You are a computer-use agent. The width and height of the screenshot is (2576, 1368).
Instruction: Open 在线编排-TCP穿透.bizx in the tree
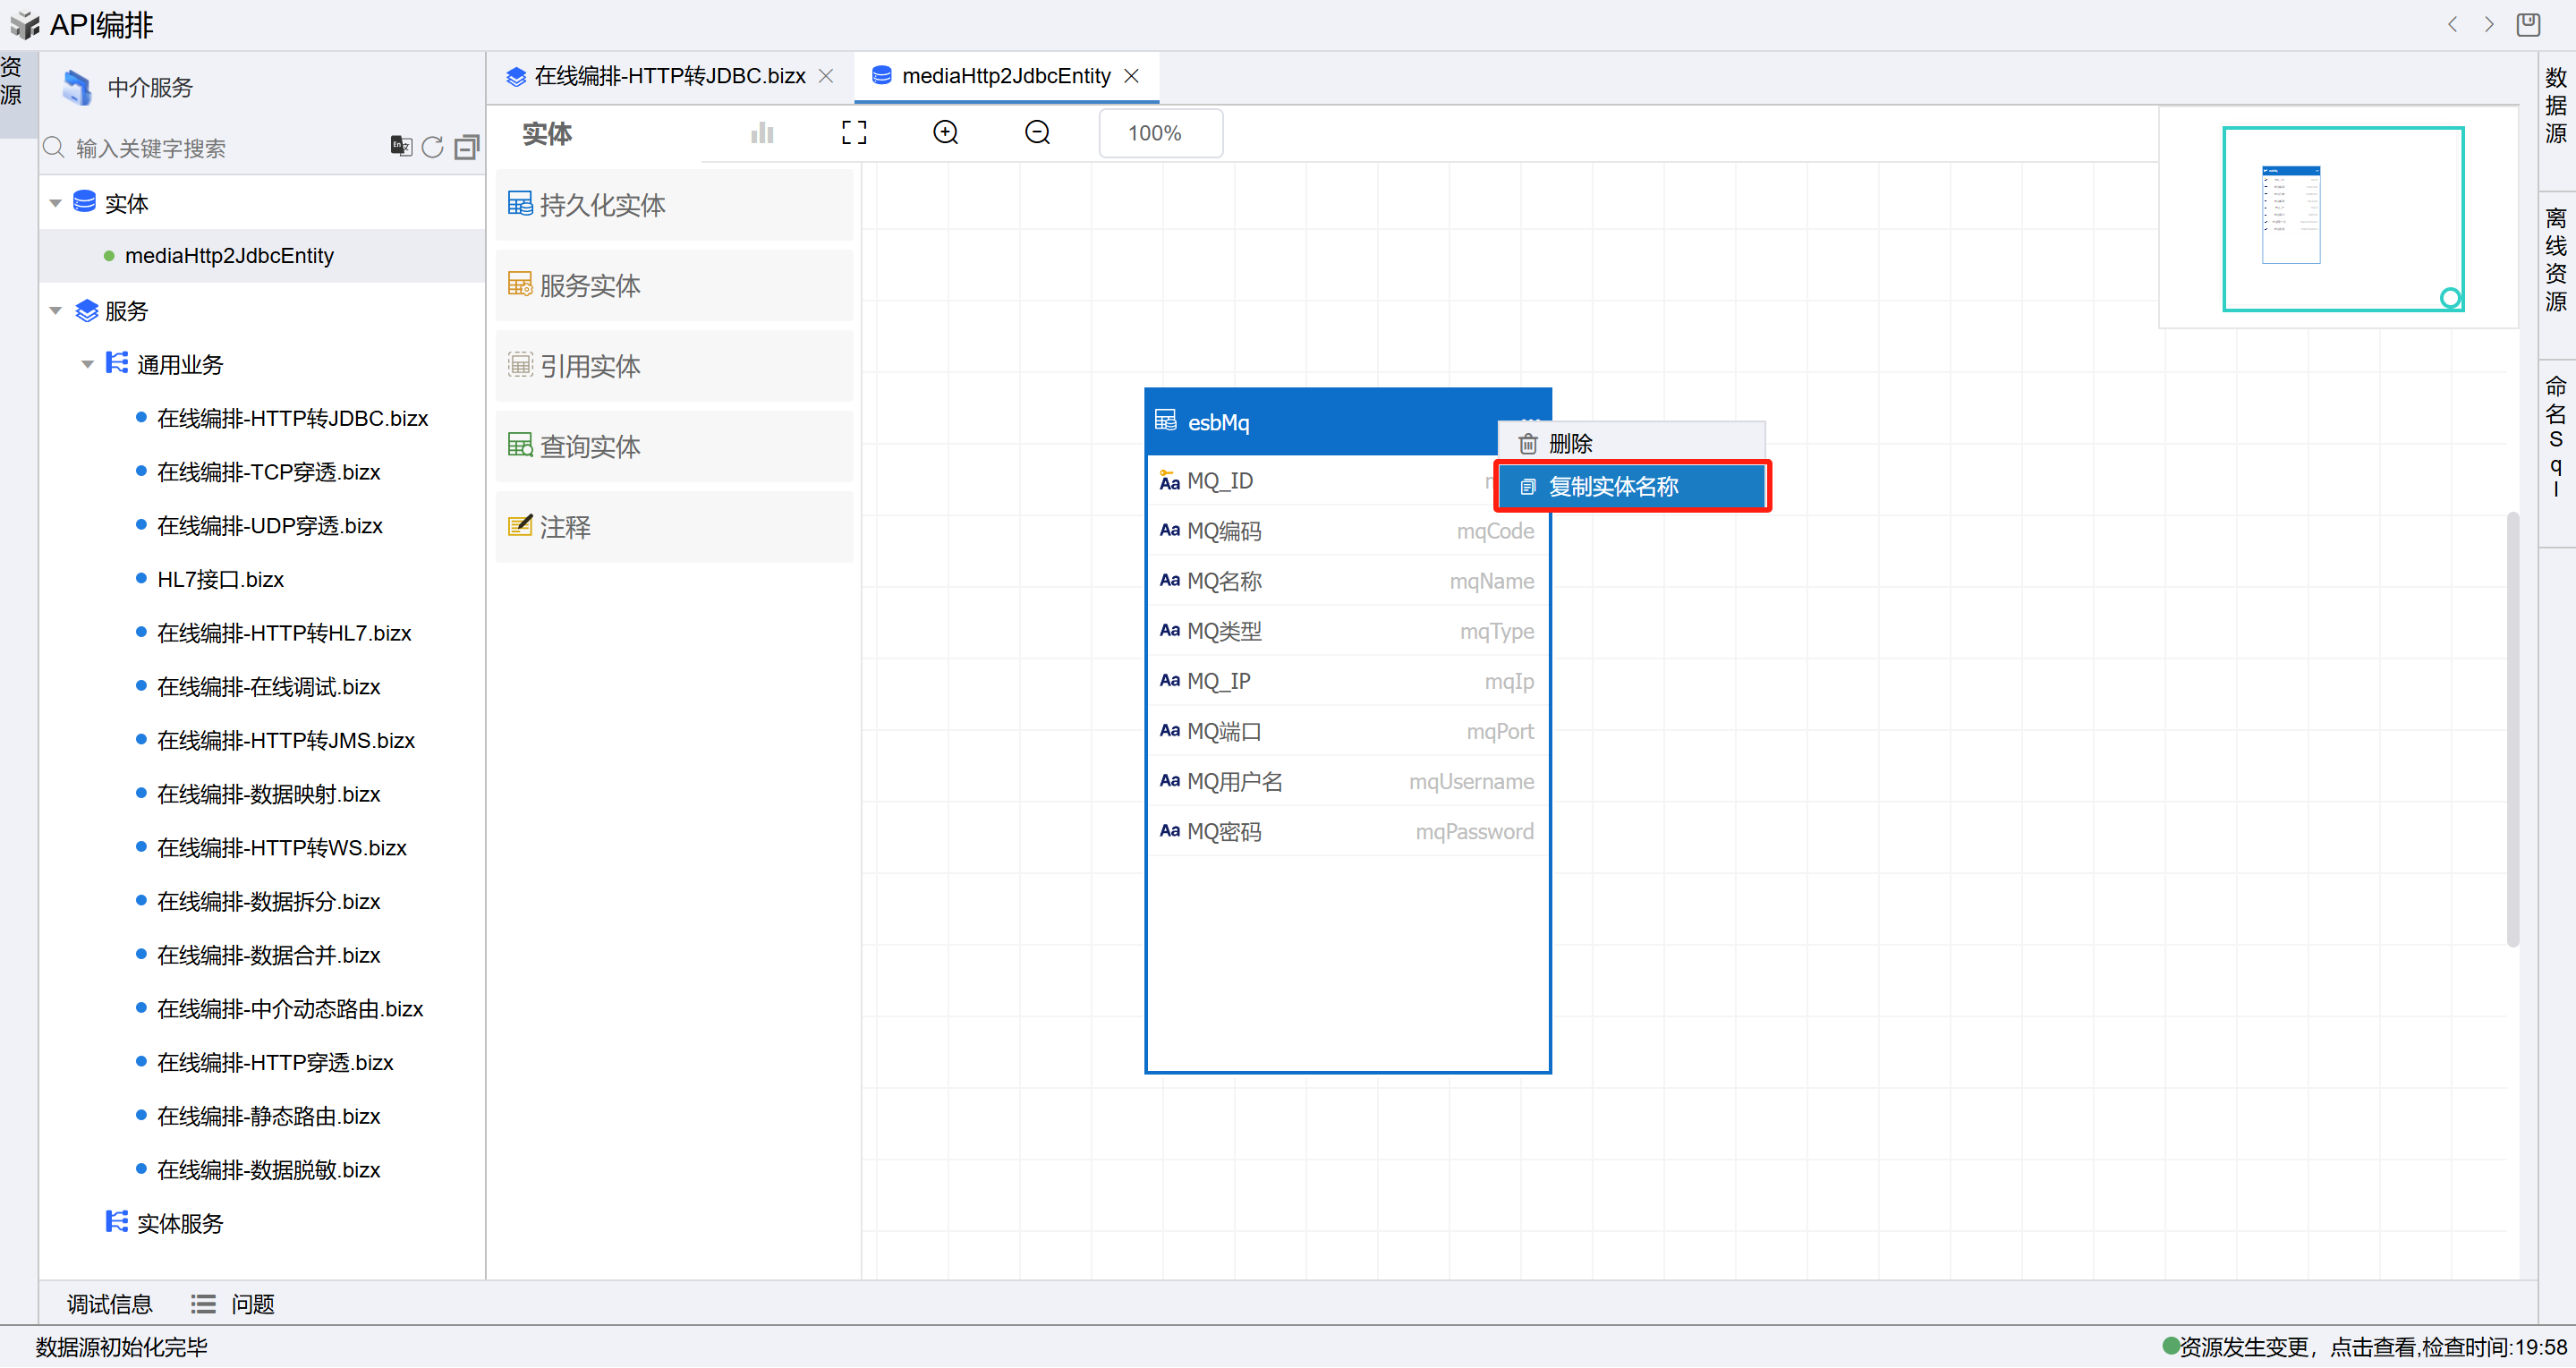click(268, 472)
